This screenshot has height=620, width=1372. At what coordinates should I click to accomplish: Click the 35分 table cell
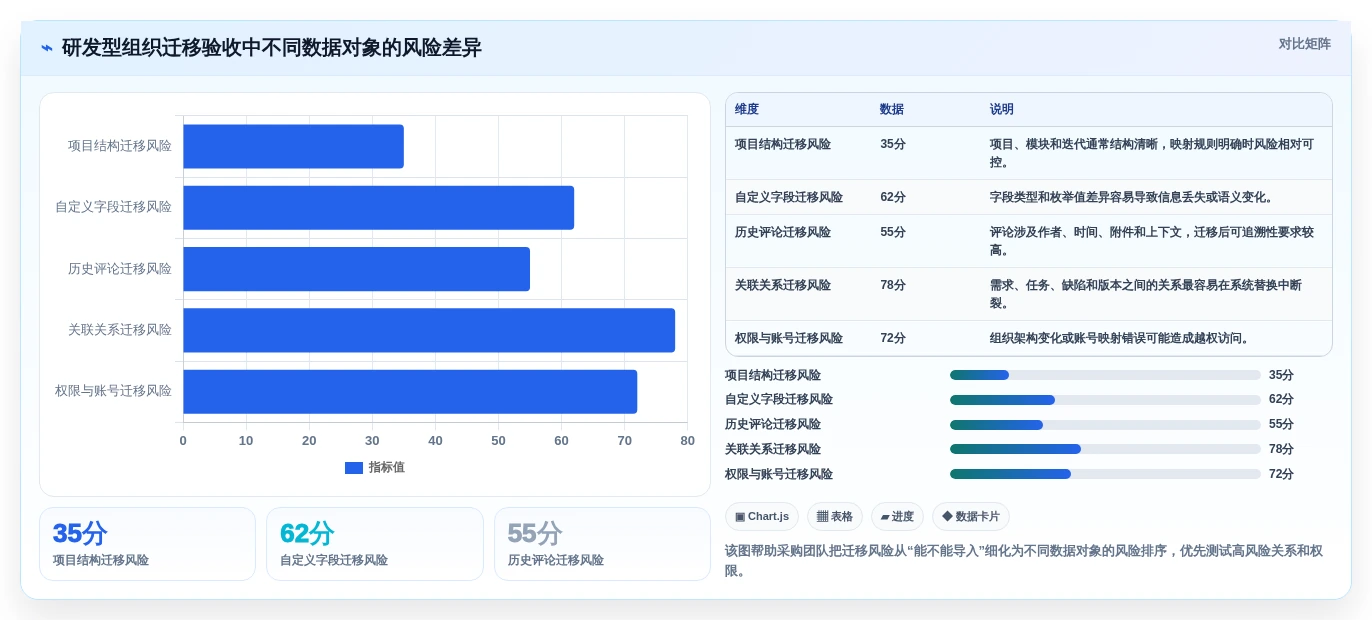[x=893, y=144]
